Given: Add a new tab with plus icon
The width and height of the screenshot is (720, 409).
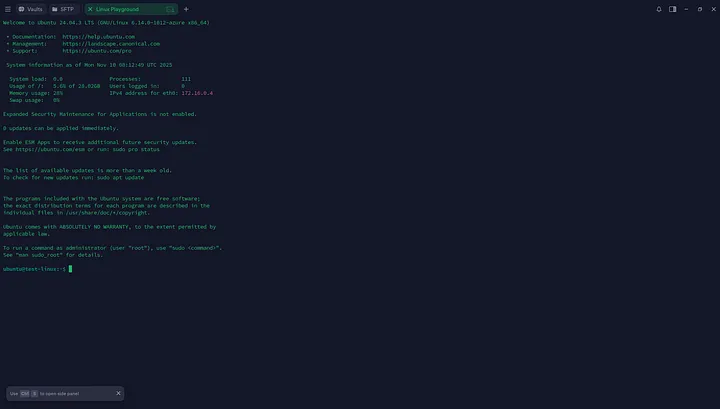Looking at the screenshot, I should (x=186, y=8).
